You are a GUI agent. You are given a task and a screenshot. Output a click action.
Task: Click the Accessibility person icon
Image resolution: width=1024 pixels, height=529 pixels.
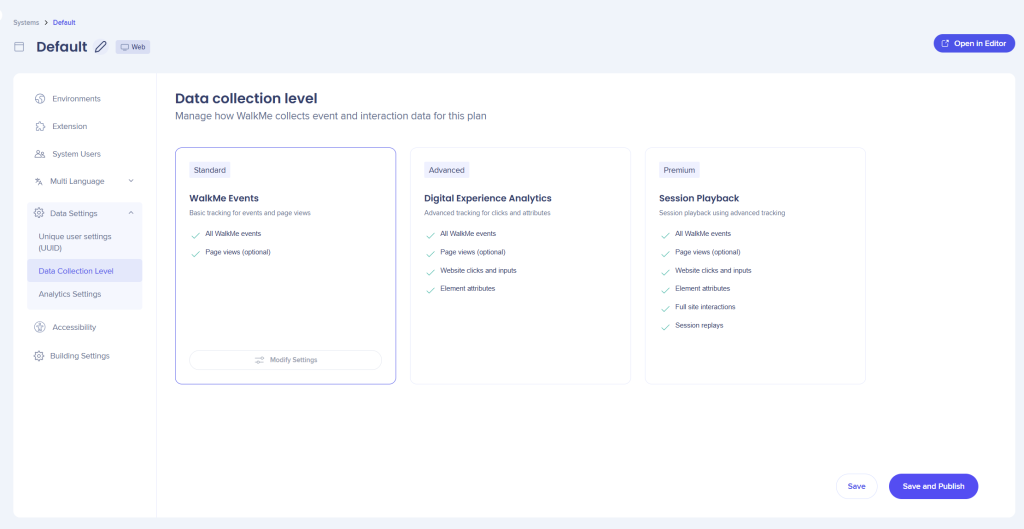click(39, 327)
